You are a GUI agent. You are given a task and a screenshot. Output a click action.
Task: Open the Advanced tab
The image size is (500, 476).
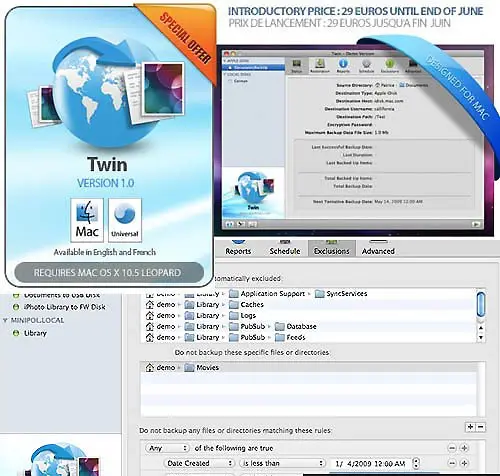(378, 248)
